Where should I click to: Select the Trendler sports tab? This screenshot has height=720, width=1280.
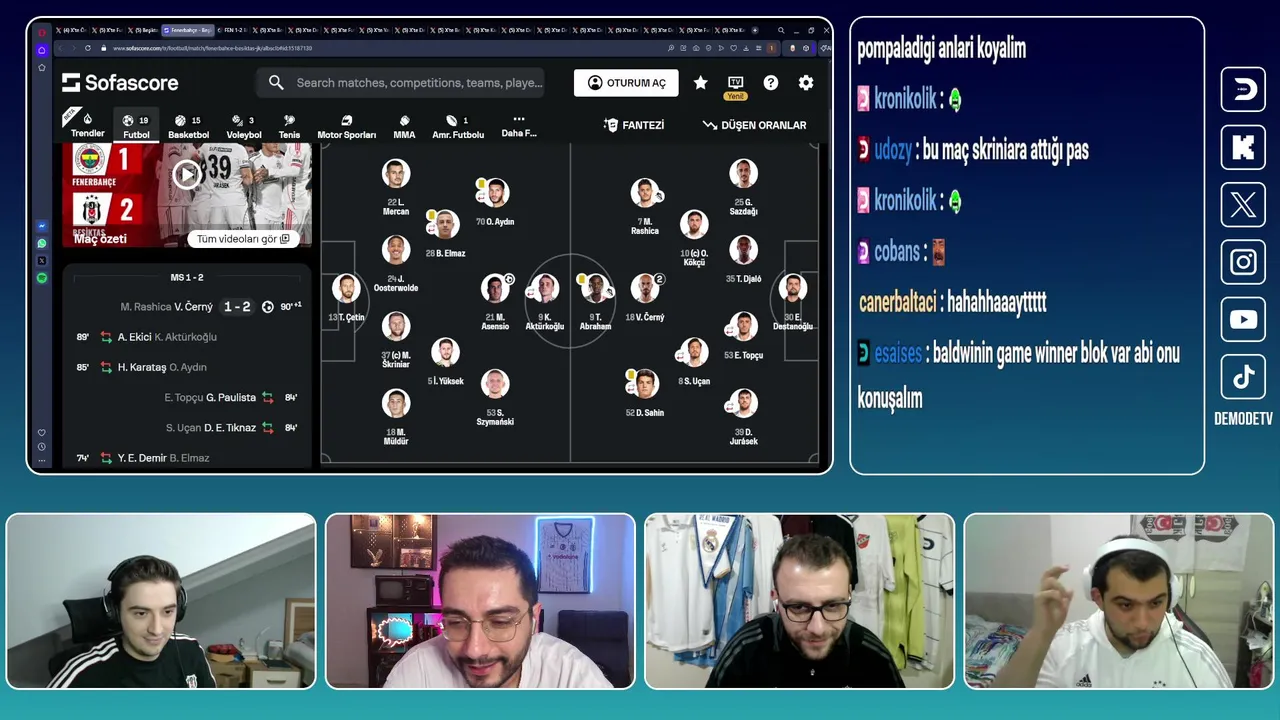87,126
